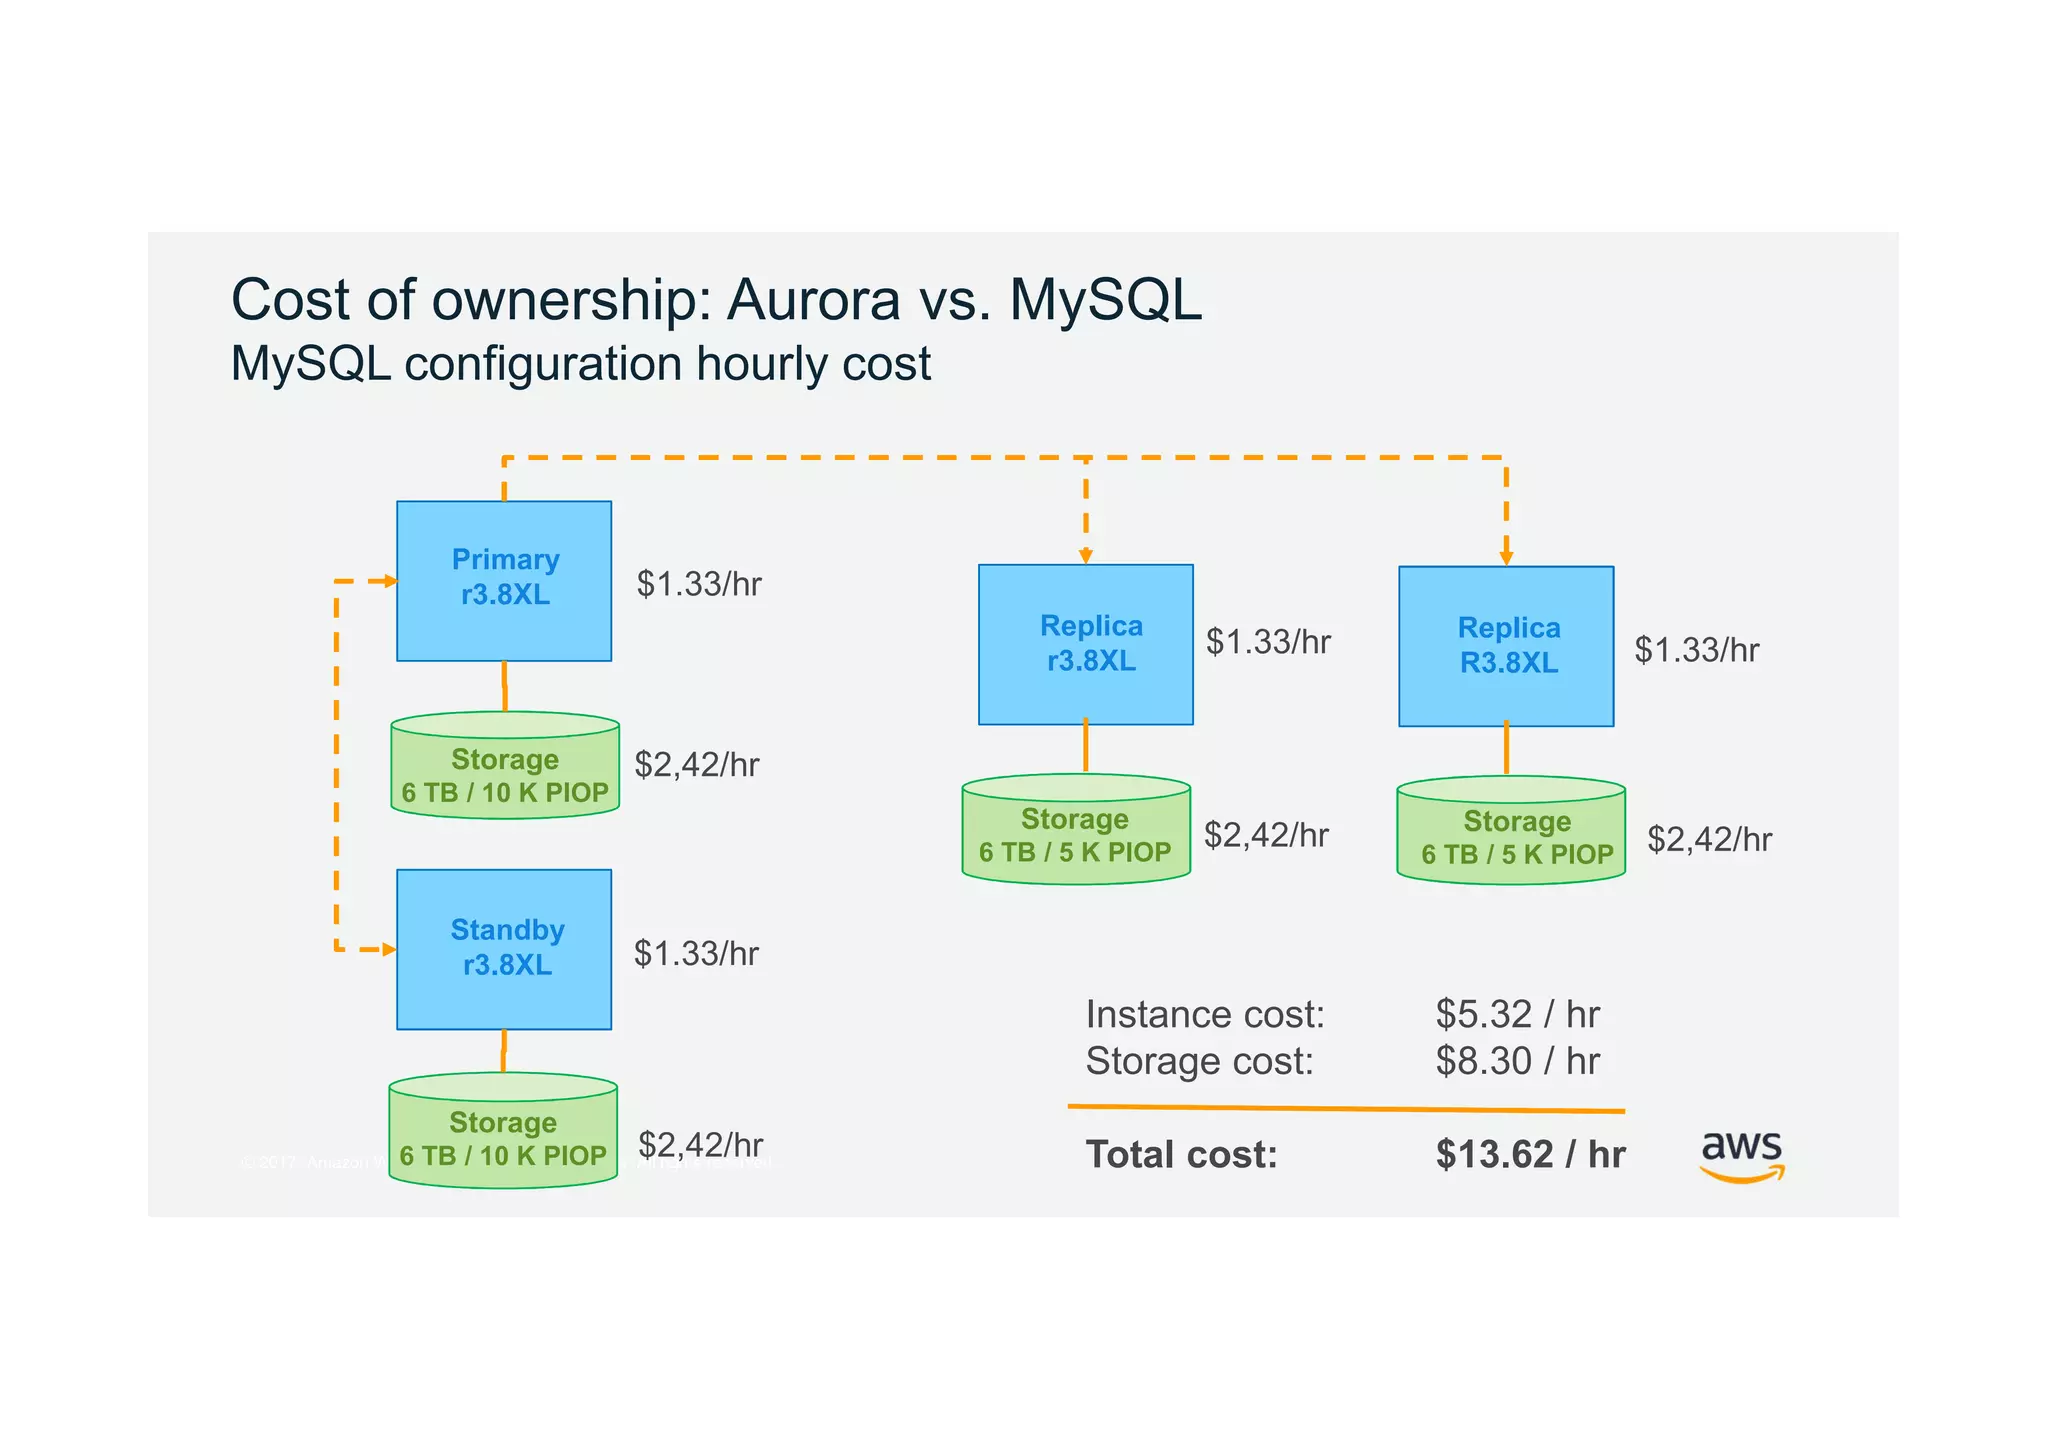
Task: Click the $2,42/hr price beside Primary storage
Action: tap(697, 764)
